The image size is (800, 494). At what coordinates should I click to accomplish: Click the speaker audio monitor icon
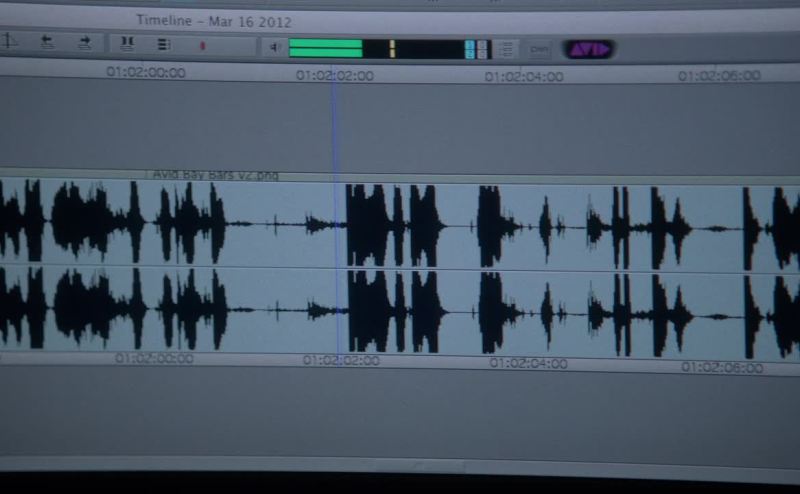tap(274, 46)
